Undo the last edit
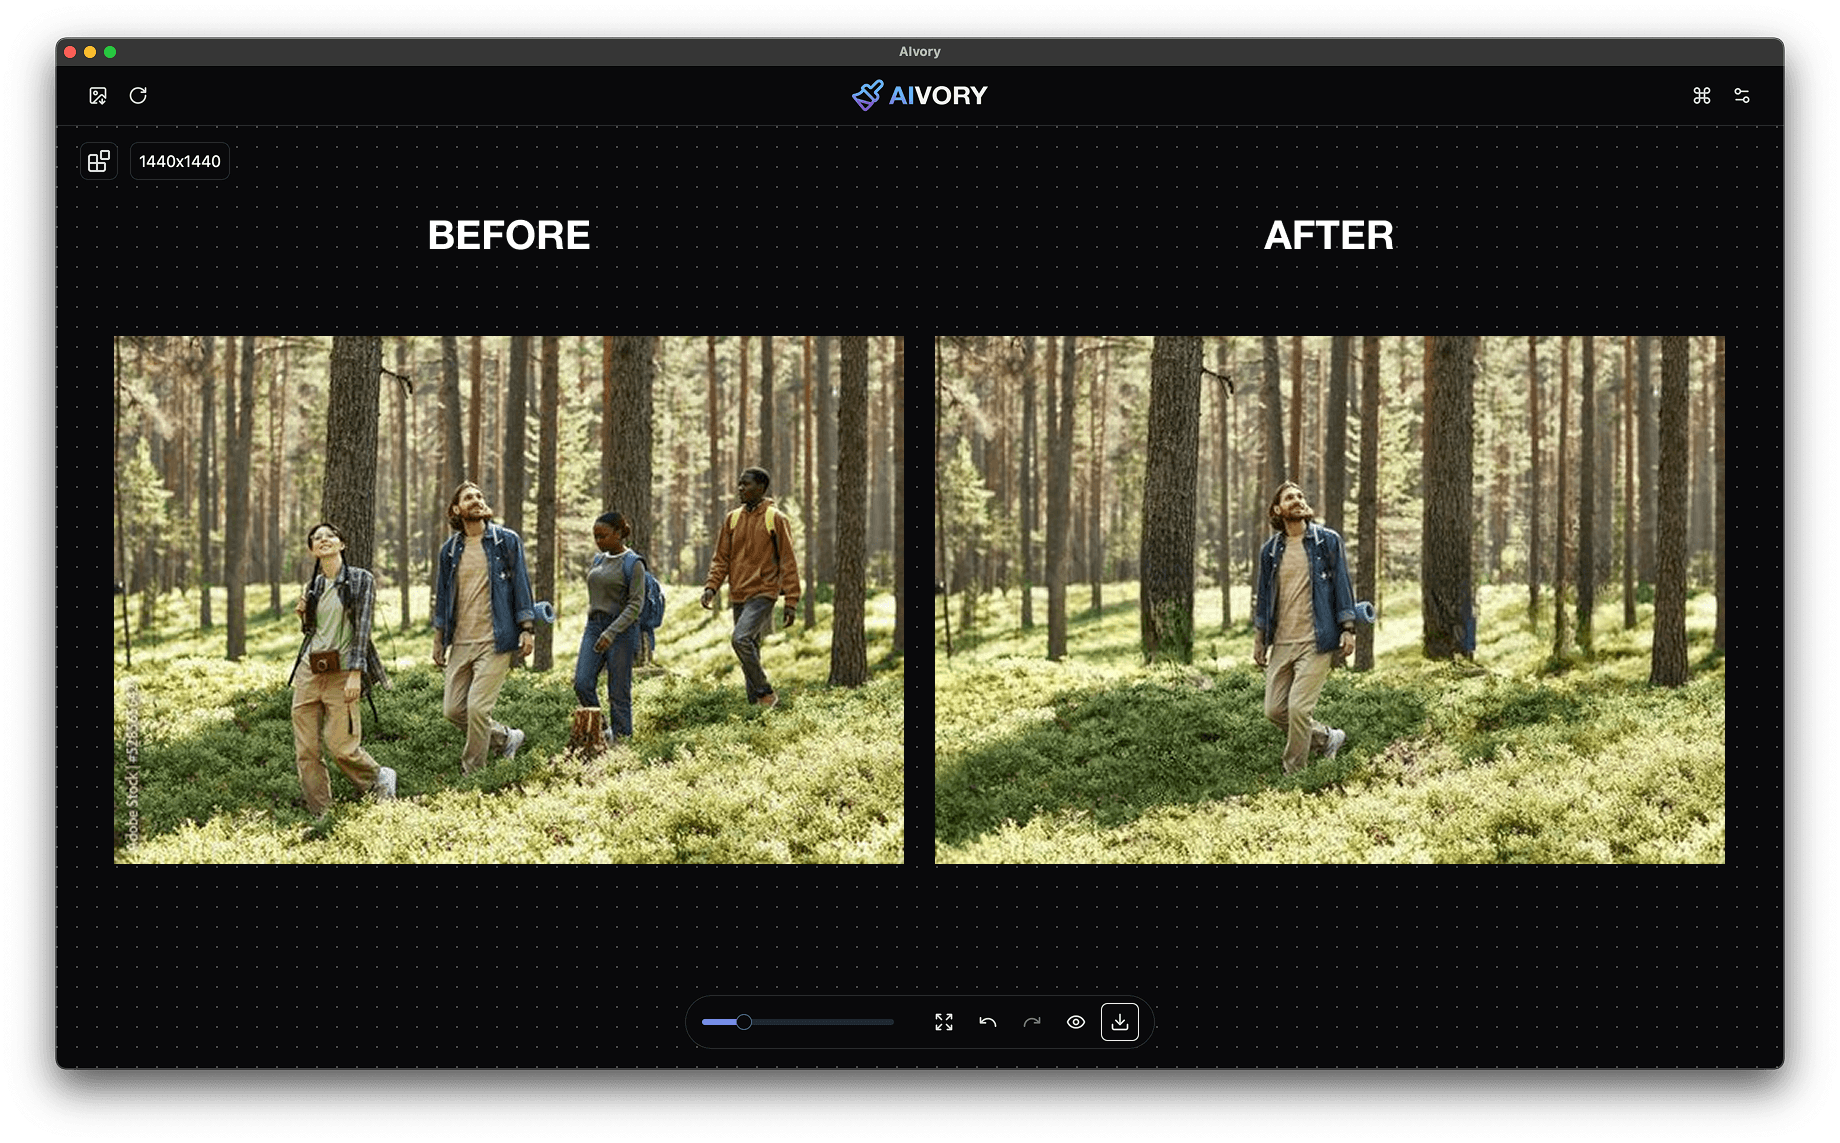The image size is (1840, 1143). pos(988,1022)
